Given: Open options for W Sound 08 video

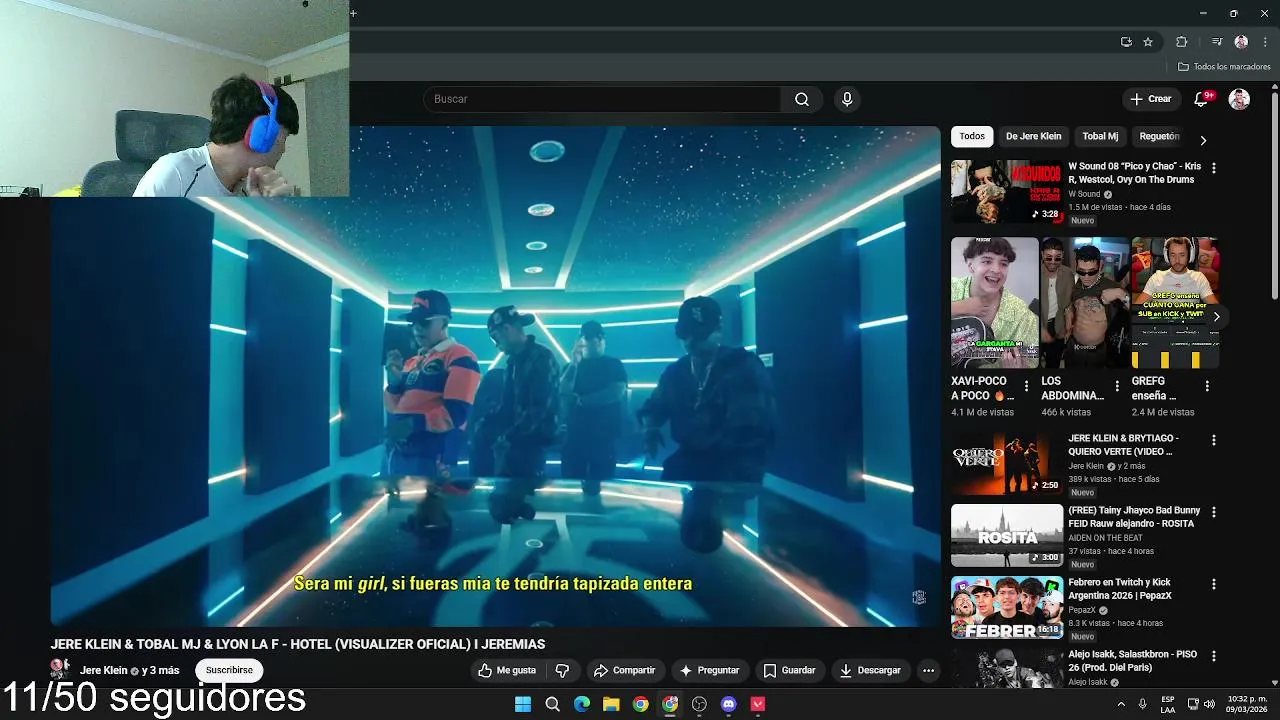Looking at the screenshot, I should click(x=1214, y=169).
